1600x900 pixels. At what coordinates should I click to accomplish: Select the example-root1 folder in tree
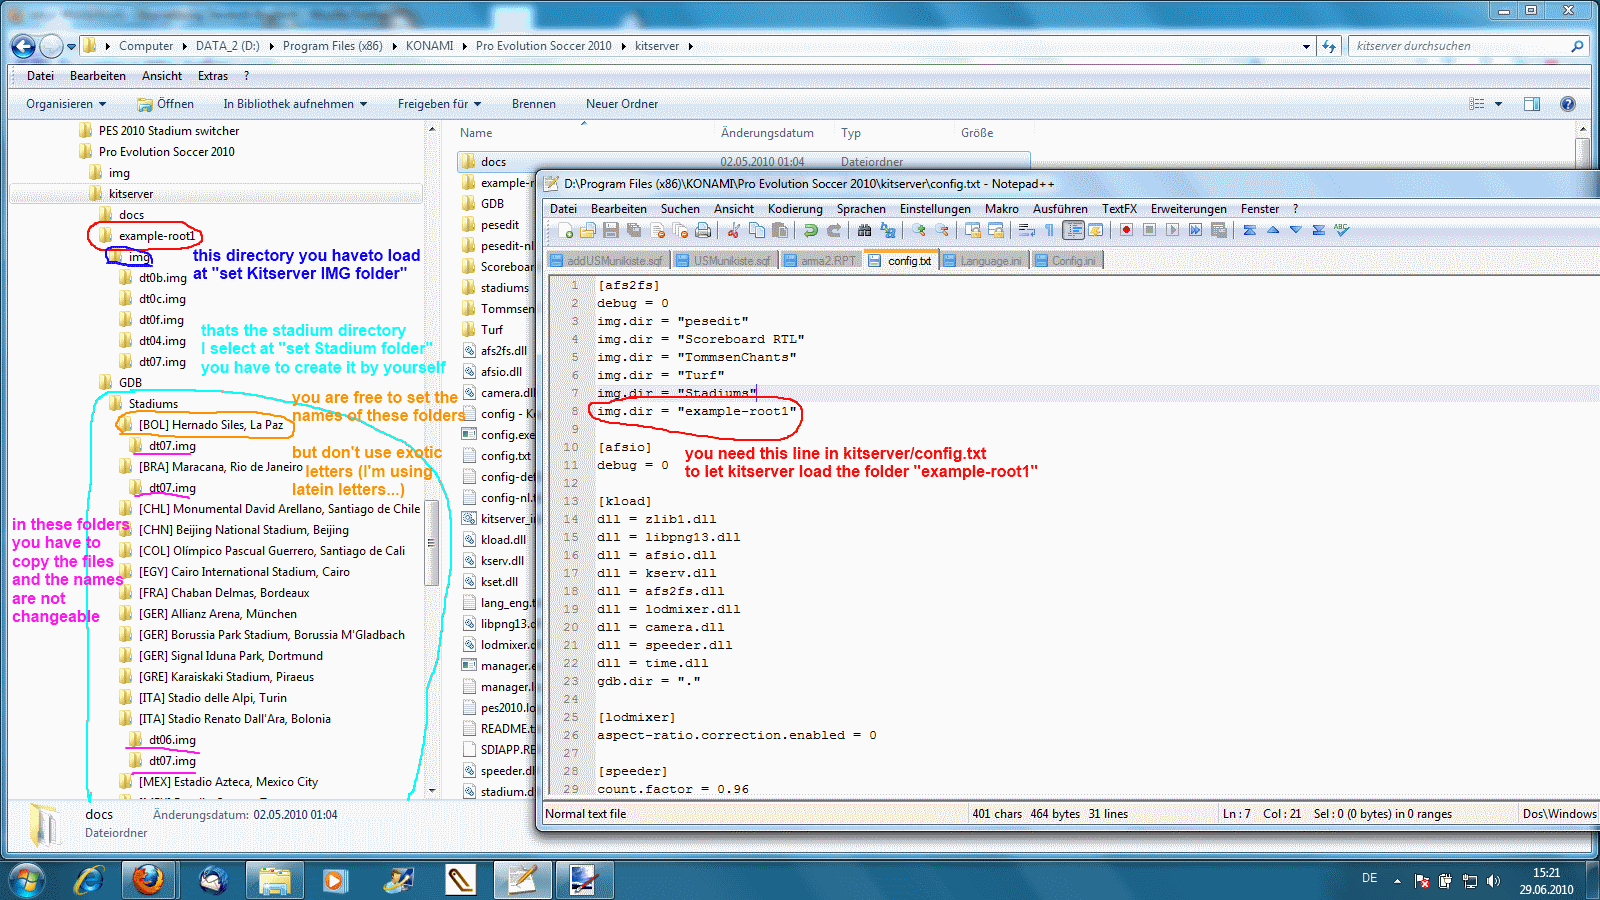click(x=156, y=236)
